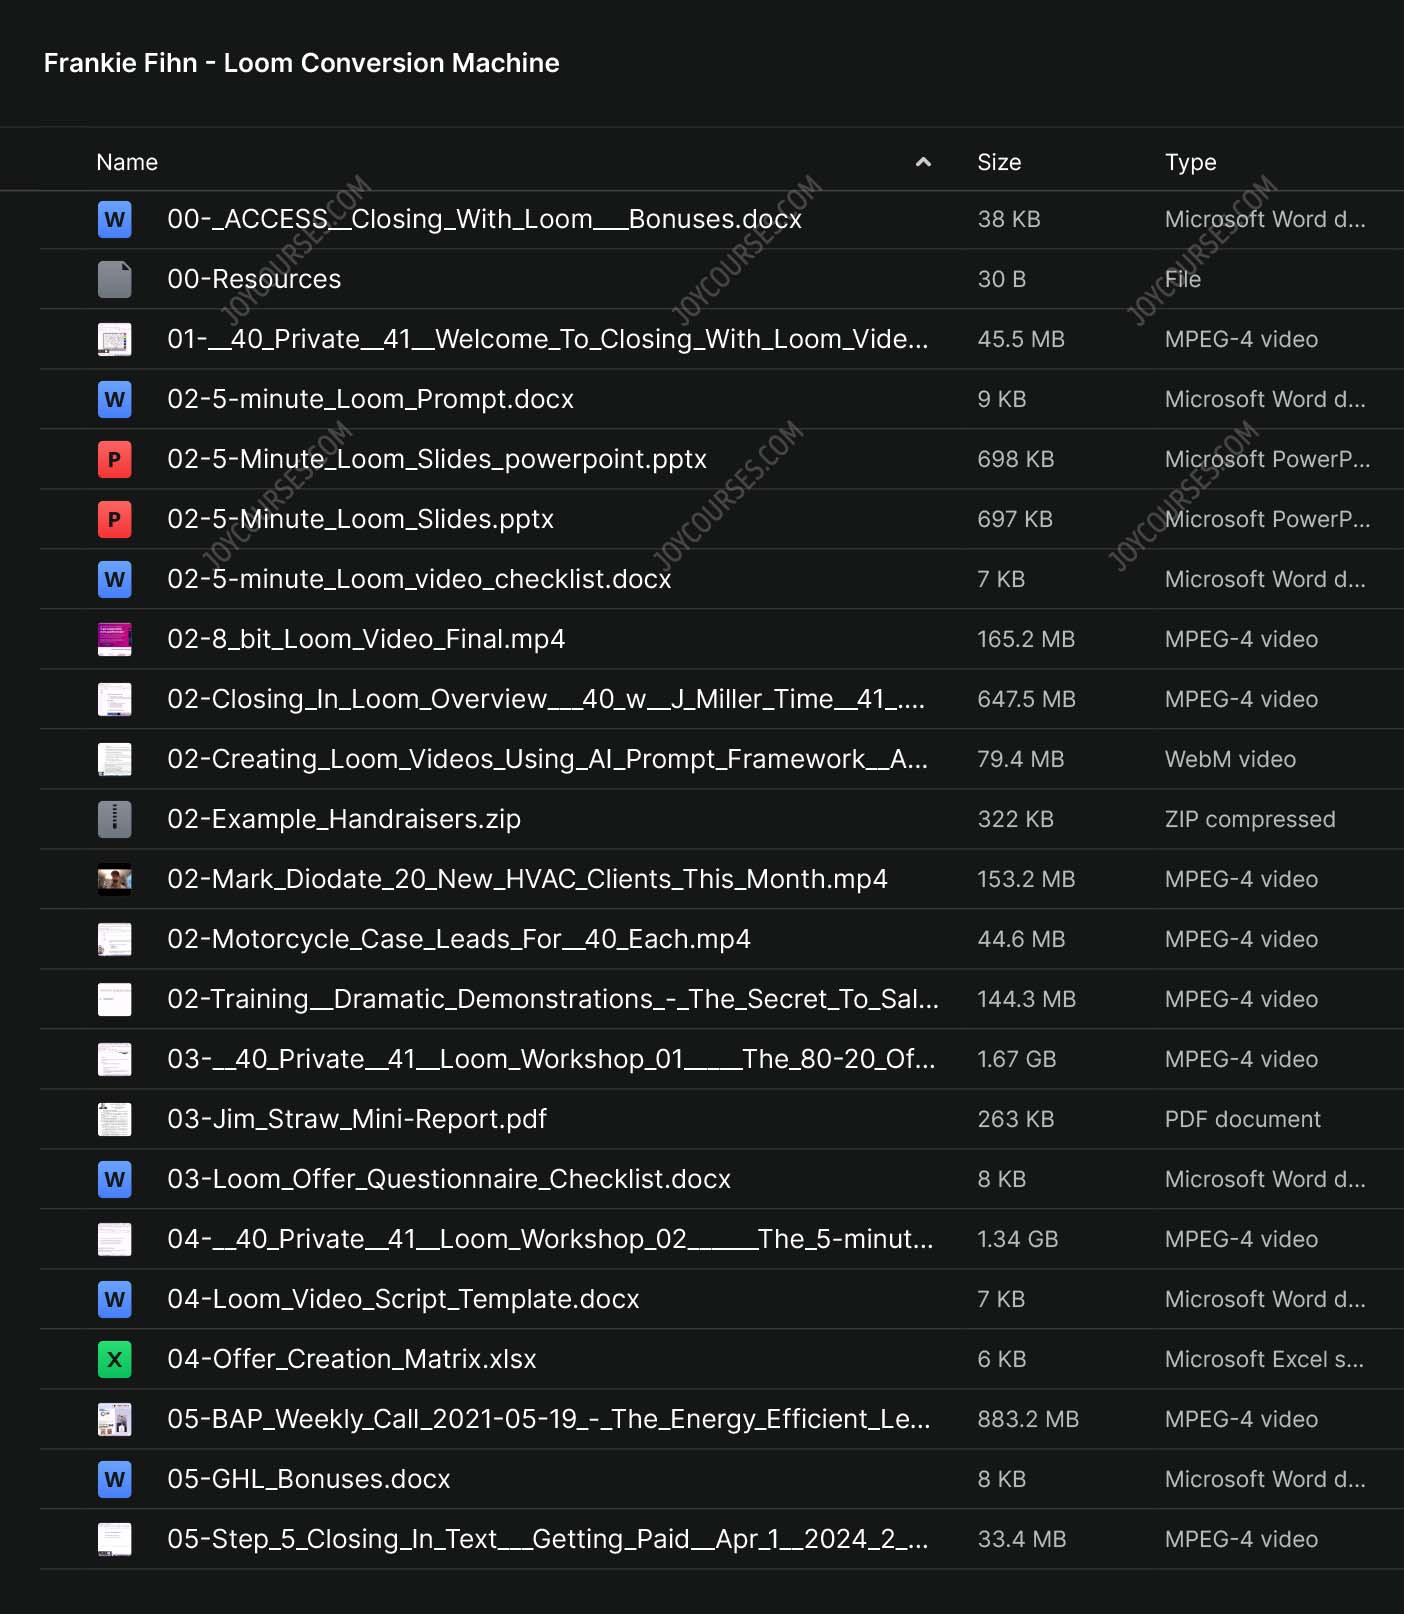Click the PowerPoint icon for 02-5-Minute_Loom_Slides_powerpoint.pptx
The image size is (1404, 1614).
(114, 459)
